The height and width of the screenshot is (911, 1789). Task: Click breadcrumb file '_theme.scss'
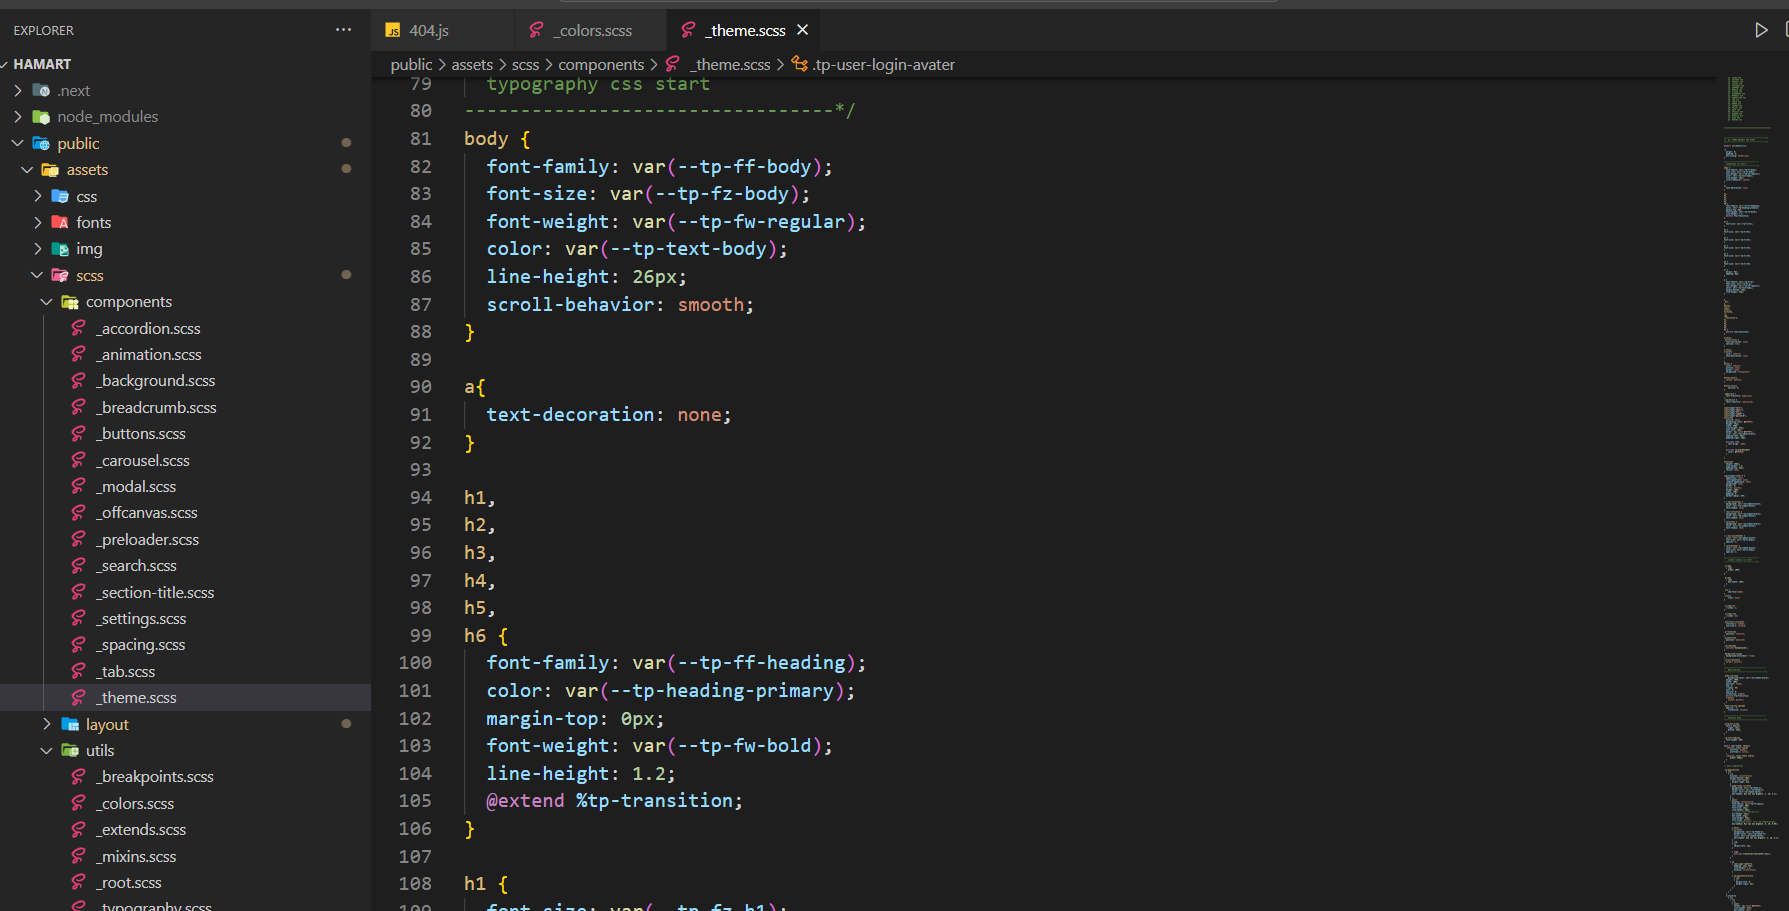click(730, 64)
